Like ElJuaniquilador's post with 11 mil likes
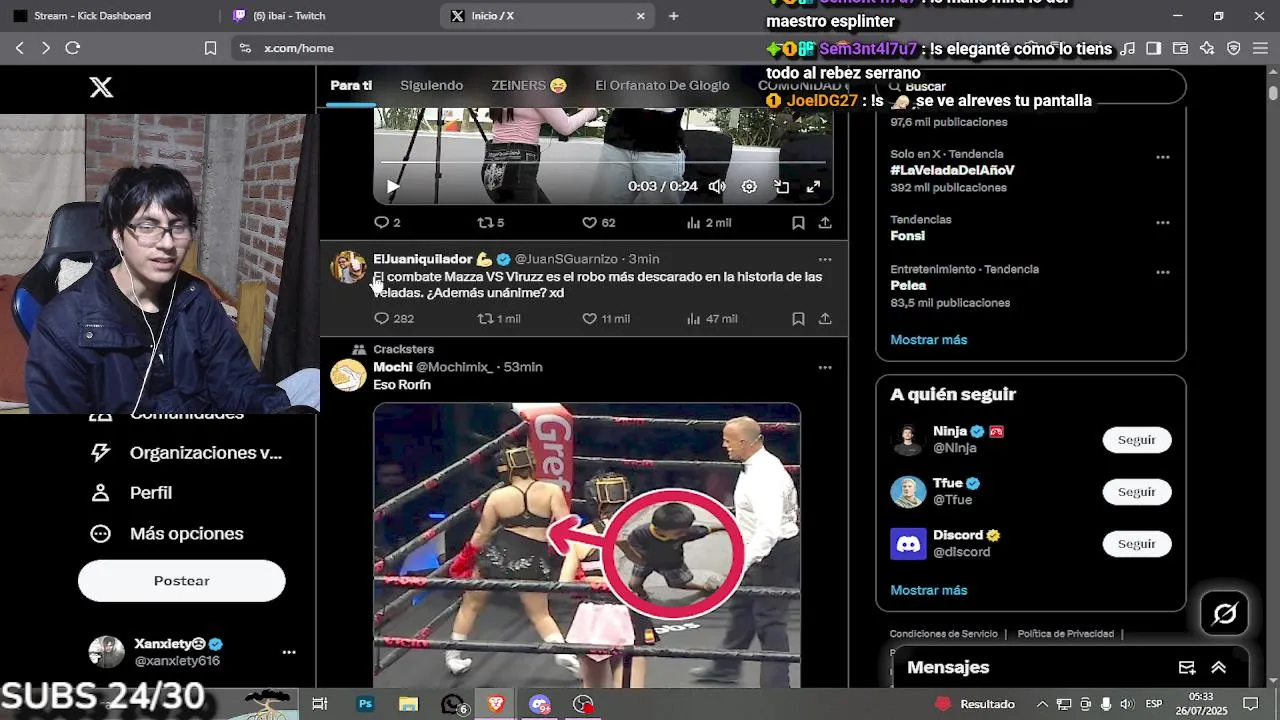Viewport: 1280px width, 720px height. pyautogui.click(x=606, y=318)
